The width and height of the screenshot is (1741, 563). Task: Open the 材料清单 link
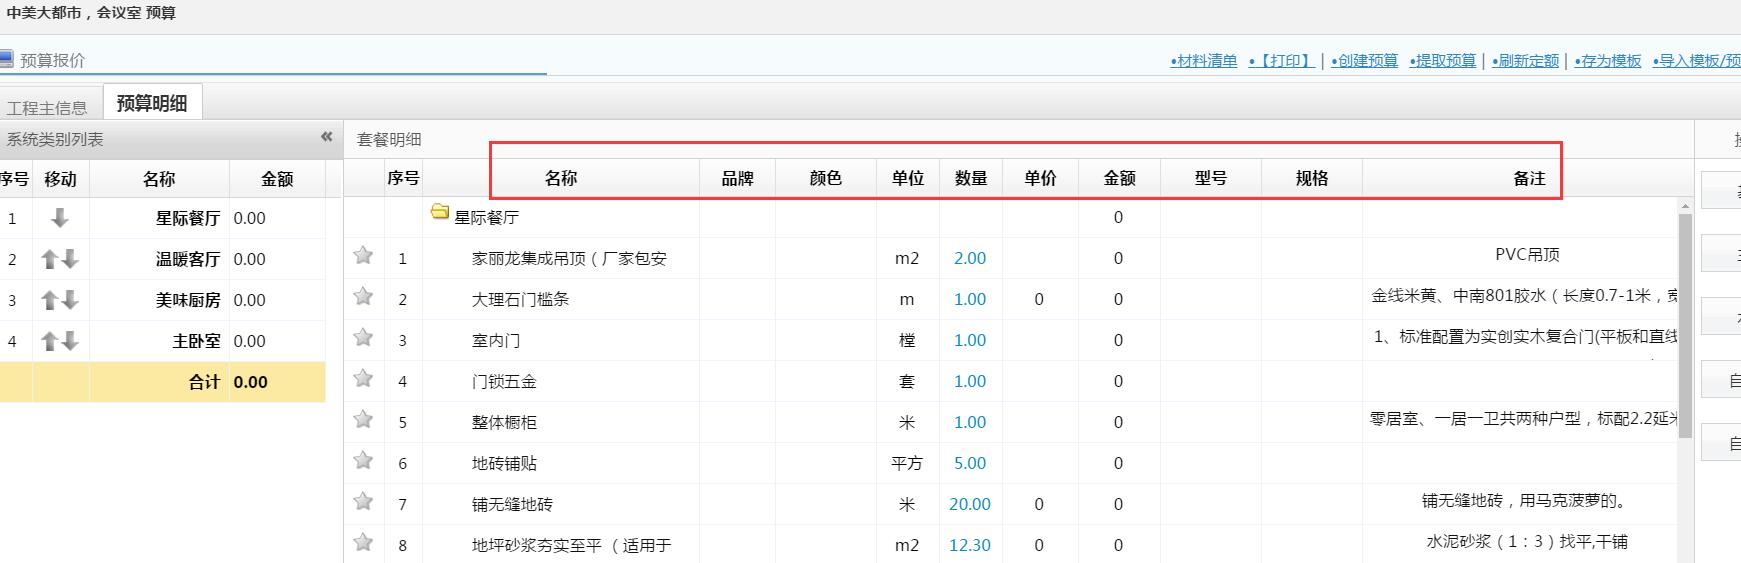(x=1204, y=61)
